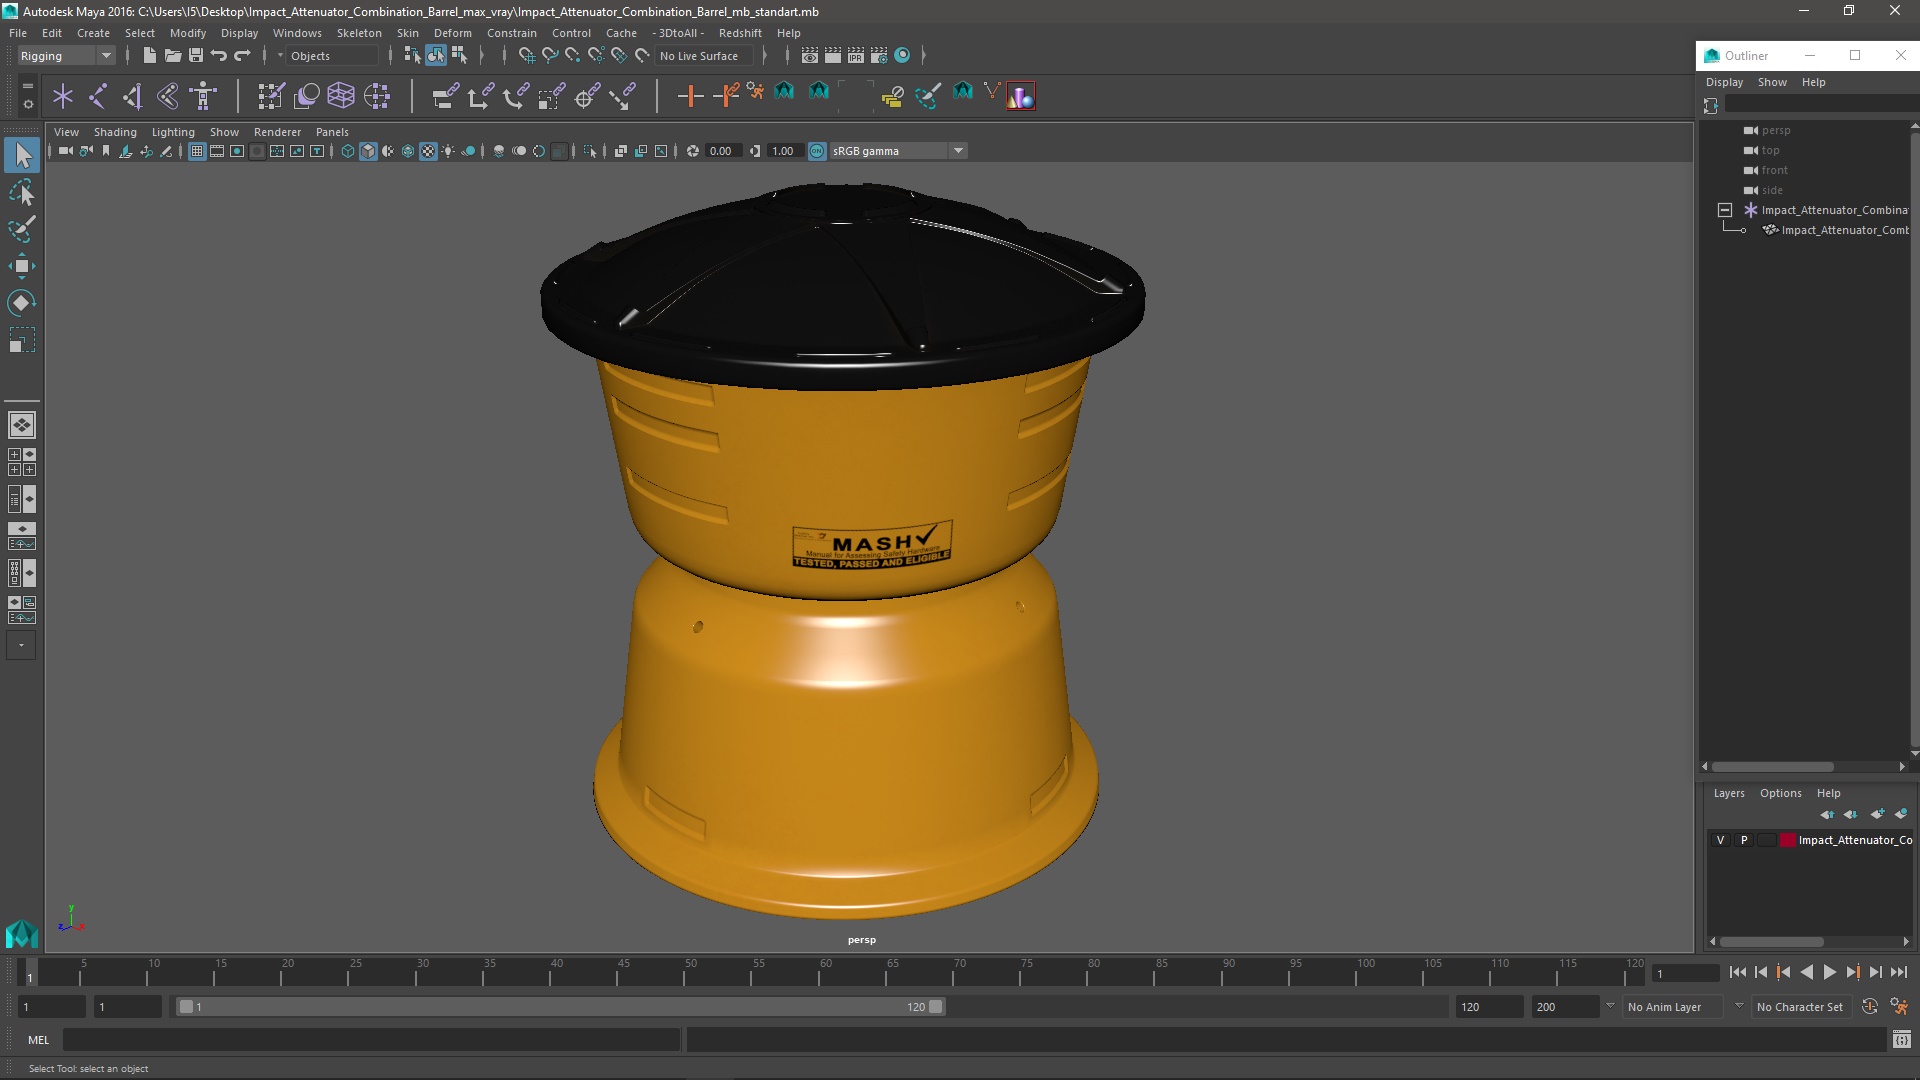Open the Render View clapperboard icon
The image size is (1920, 1080).
pyautogui.click(x=809, y=56)
